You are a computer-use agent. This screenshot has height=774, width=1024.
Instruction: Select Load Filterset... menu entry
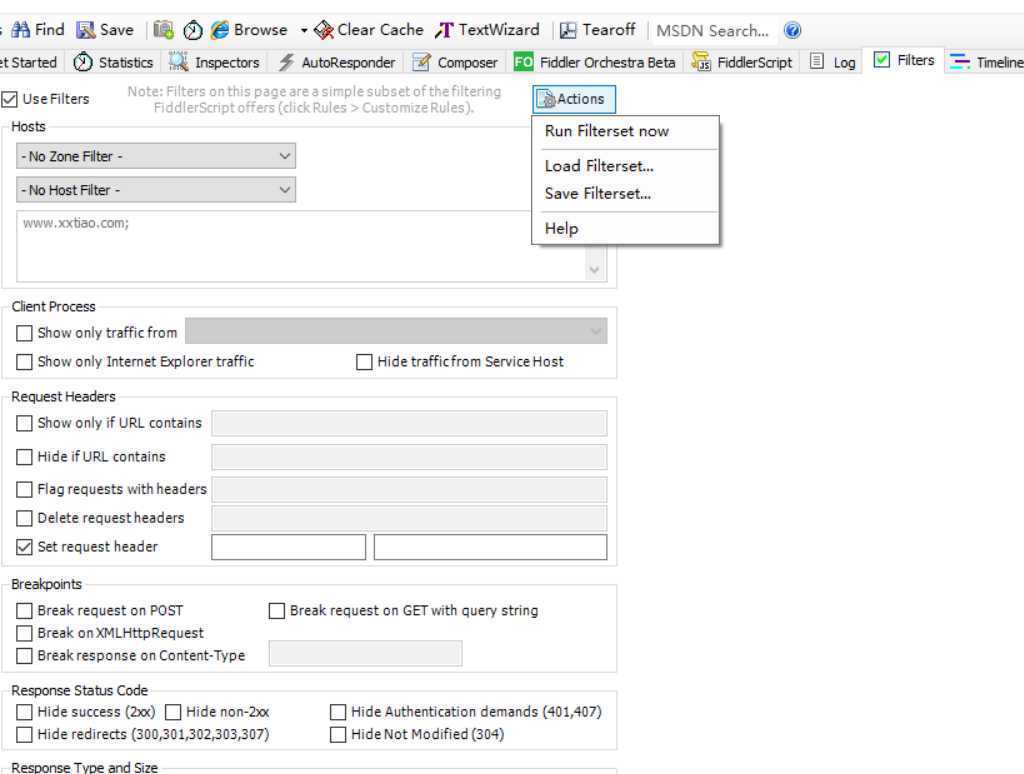pyautogui.click(x=626, y=166)
